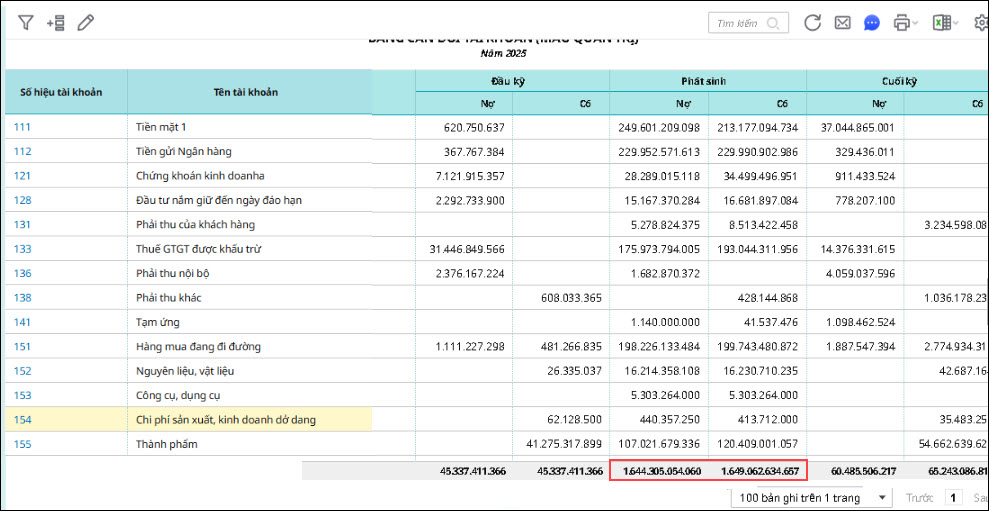Open the filter funnel icon
The height and width of the screenshot is (511, 989).
point(26,22)
